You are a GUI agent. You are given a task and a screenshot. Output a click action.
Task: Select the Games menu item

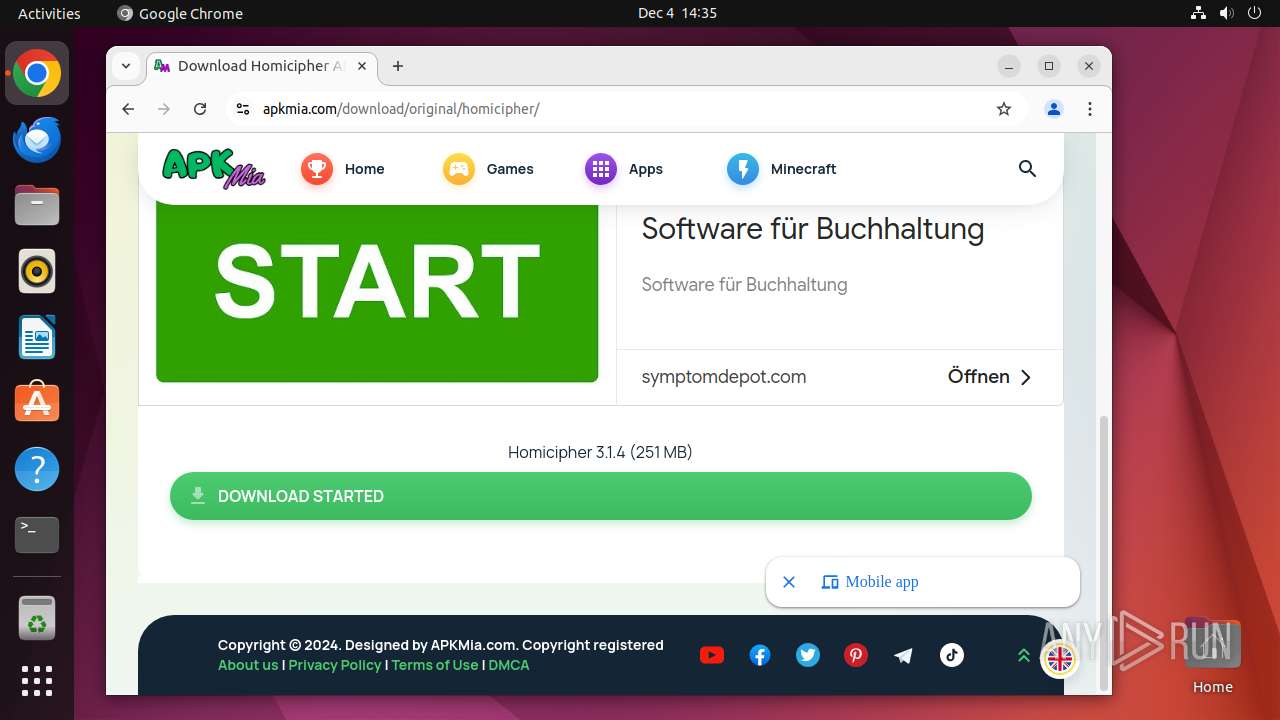point(510,169)
